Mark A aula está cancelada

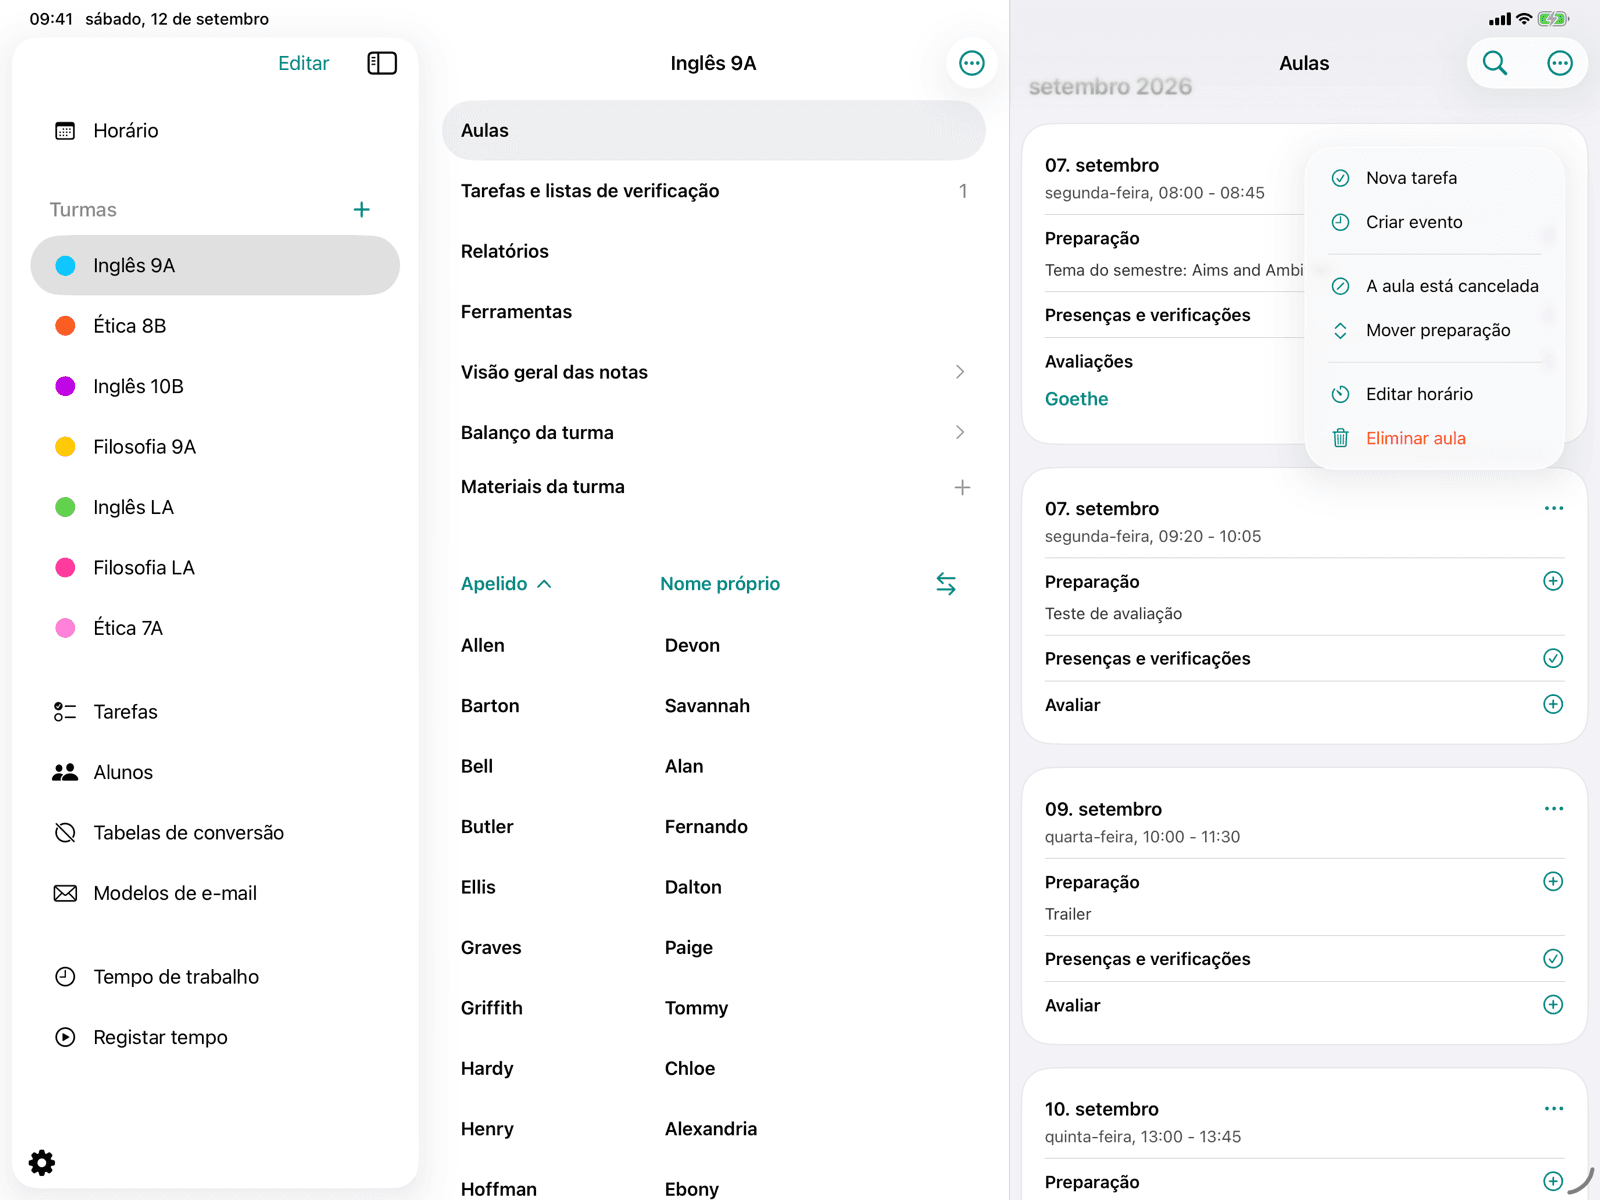click(1435, 286)
